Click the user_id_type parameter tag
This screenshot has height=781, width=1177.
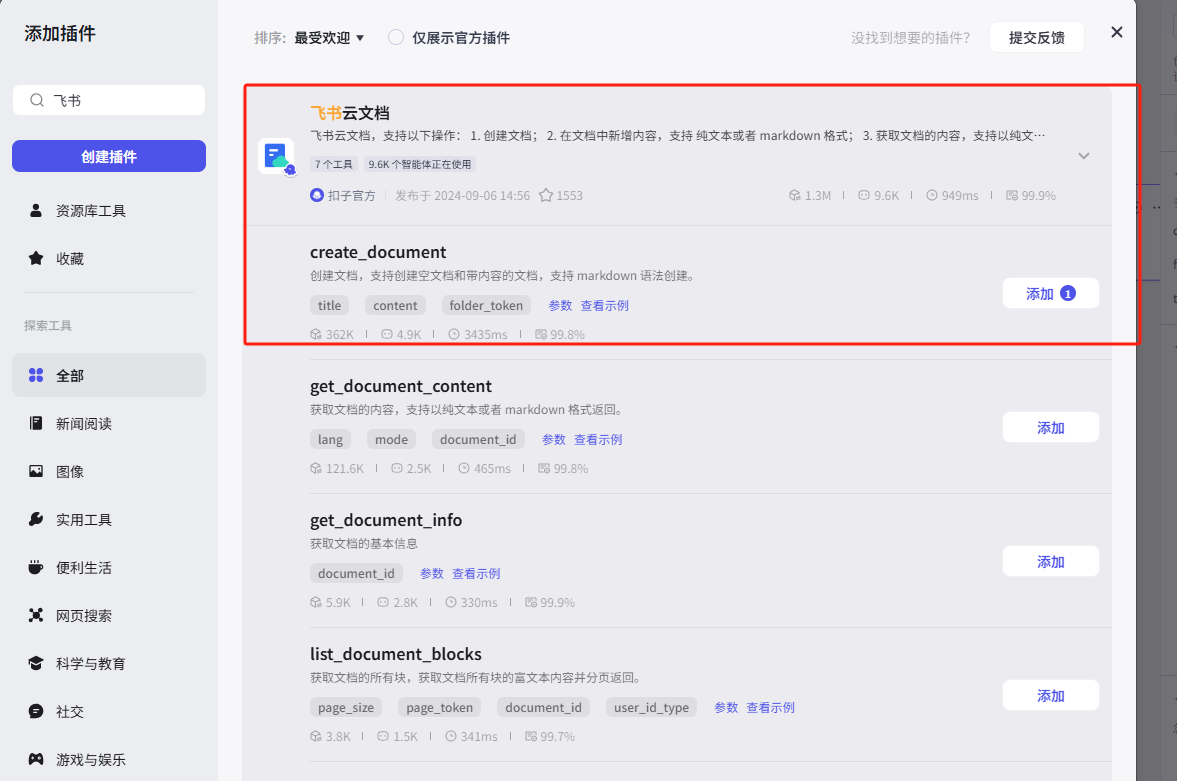click(652, 707)
